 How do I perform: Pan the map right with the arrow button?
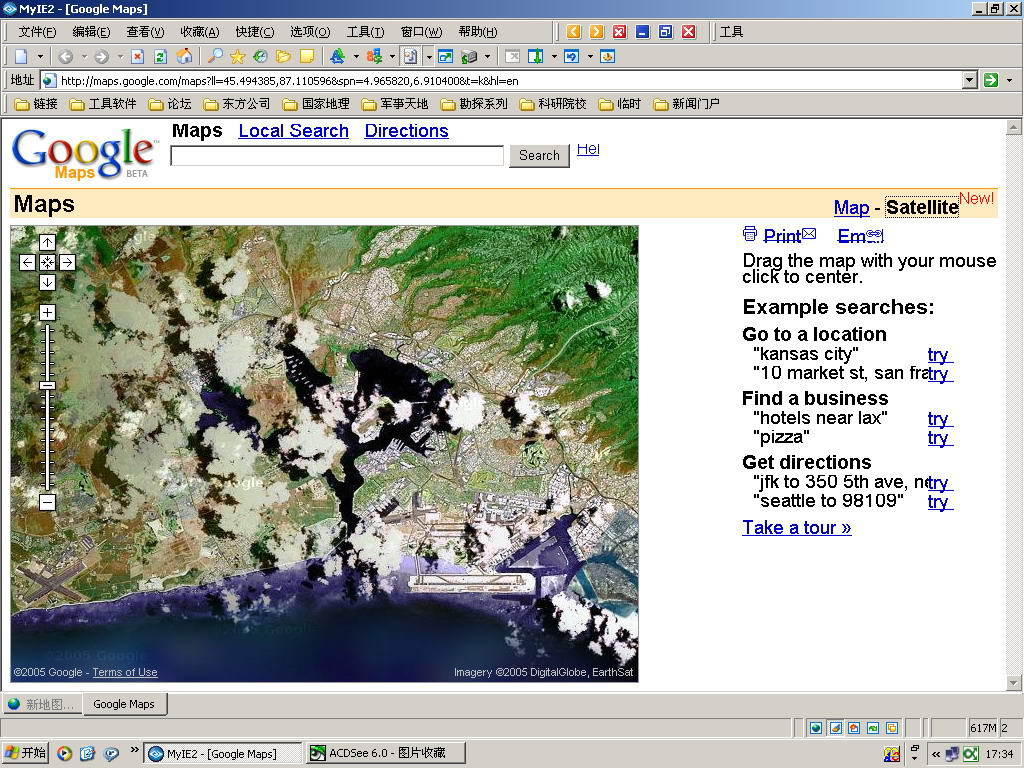(x=67, y=262)
